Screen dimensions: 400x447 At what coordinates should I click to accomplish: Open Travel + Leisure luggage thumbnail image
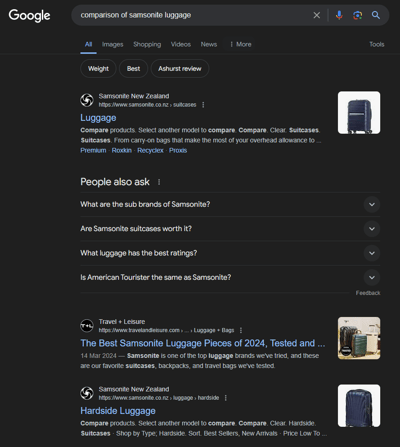(359, 338)
